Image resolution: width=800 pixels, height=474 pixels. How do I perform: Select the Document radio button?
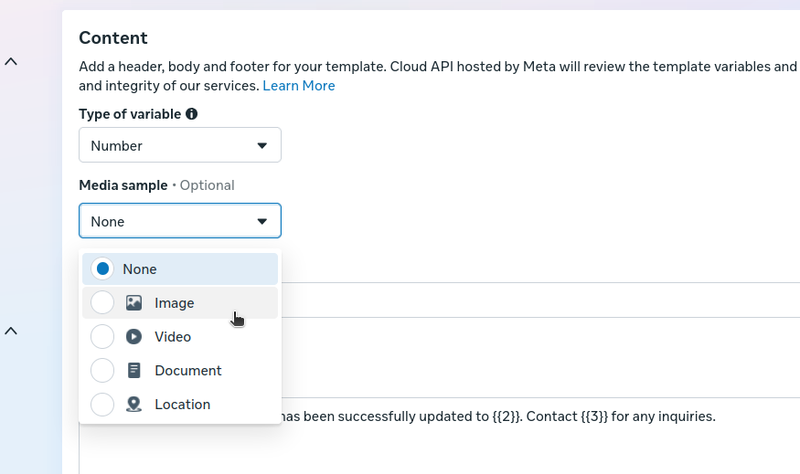pos(102,370)
